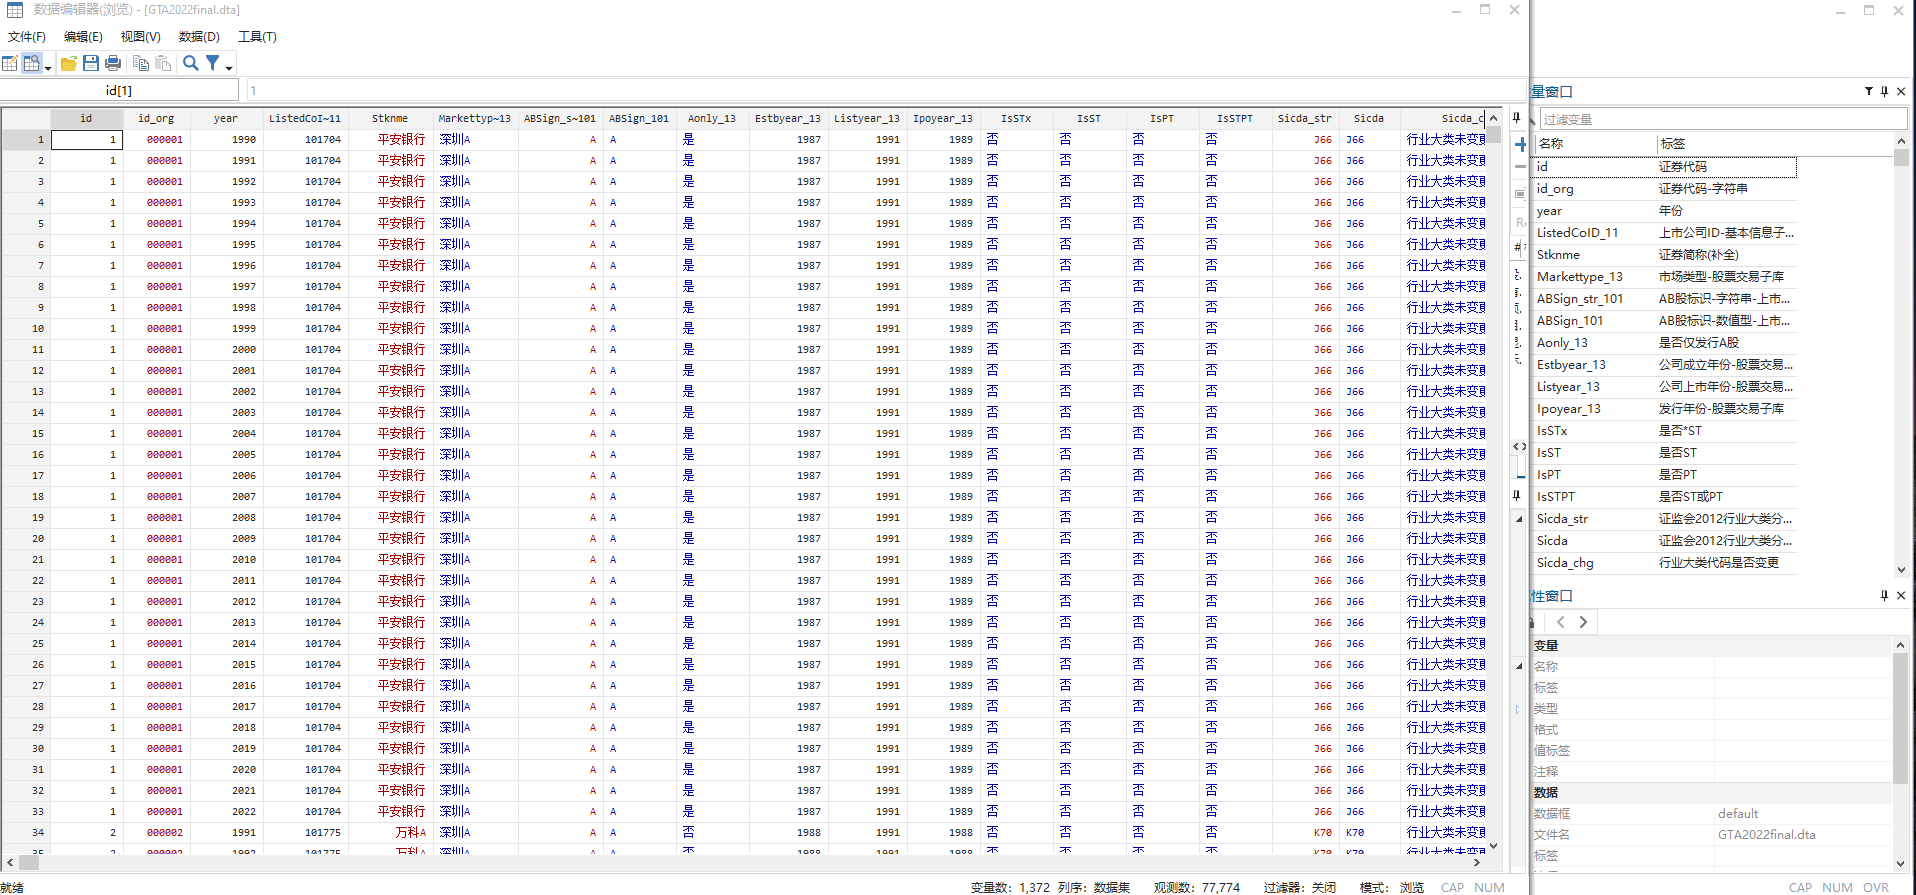
Task: Print the data with printer icon
Action: [x=113, y=63]
